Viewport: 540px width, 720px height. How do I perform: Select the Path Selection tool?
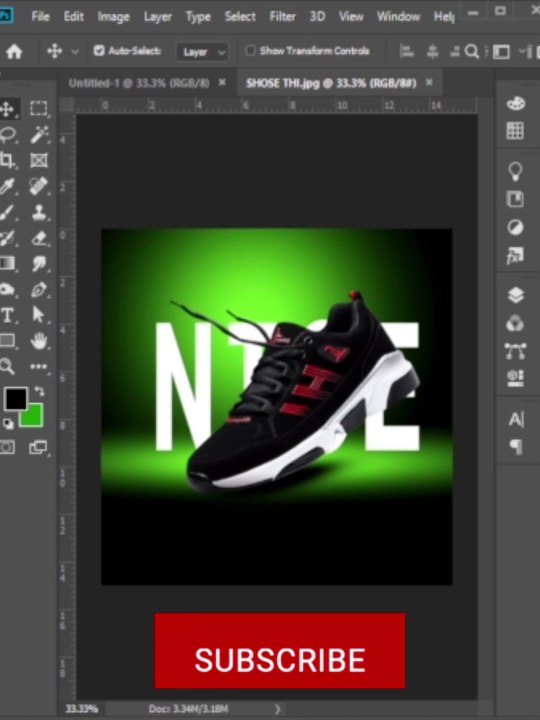click(x=39, y=315)
